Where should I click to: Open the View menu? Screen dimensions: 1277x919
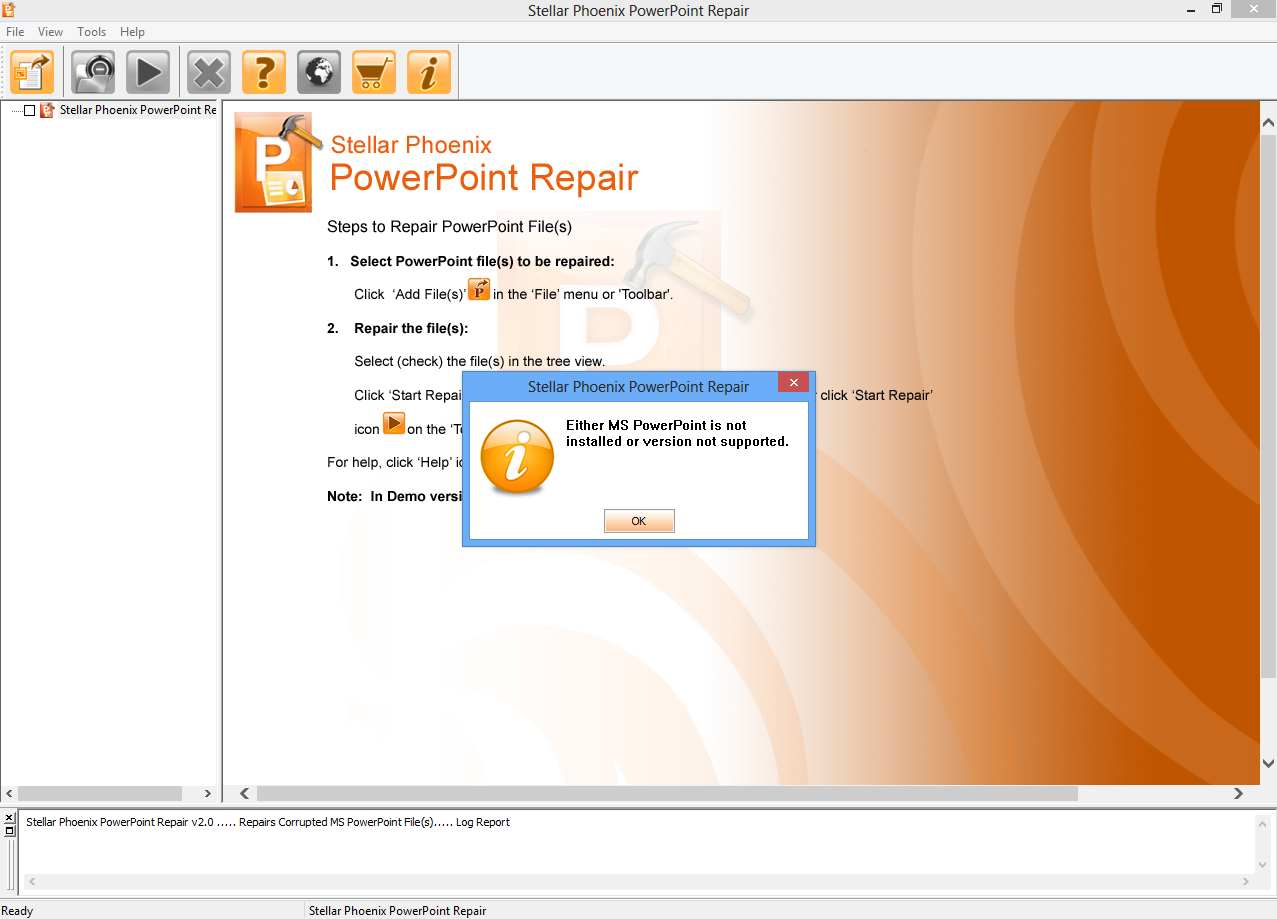coord(50,32)
